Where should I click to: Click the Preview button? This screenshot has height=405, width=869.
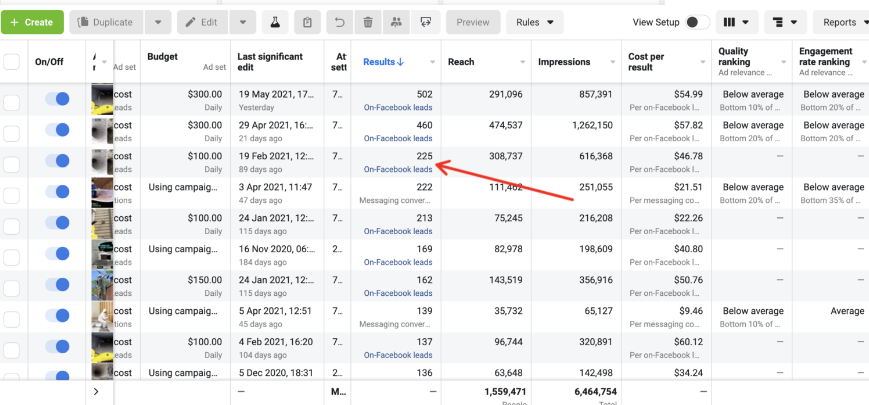tap(473, 22)
